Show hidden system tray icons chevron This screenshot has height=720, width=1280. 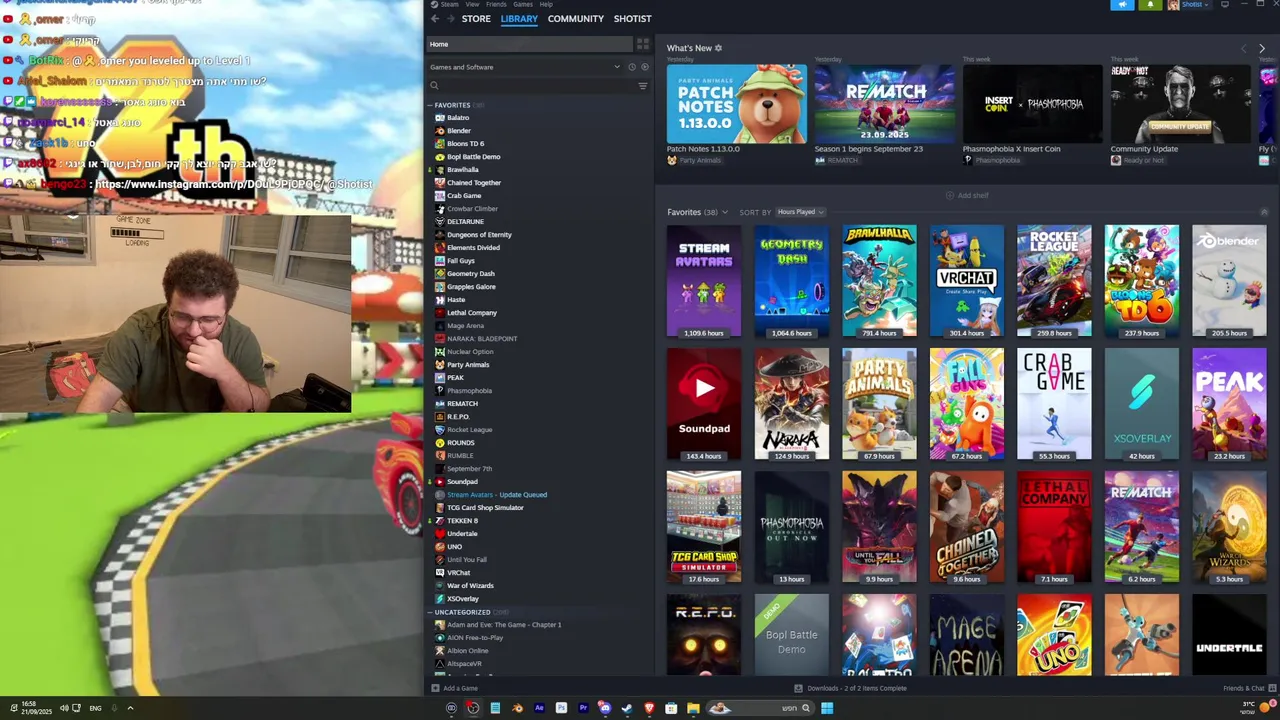(130, 708)
